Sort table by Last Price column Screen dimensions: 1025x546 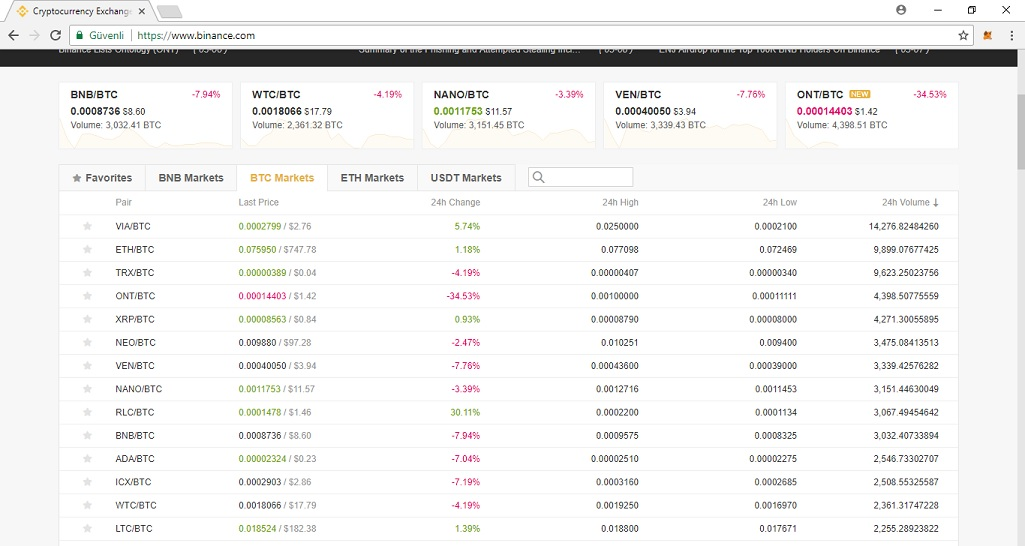click(x=258, y=203)
